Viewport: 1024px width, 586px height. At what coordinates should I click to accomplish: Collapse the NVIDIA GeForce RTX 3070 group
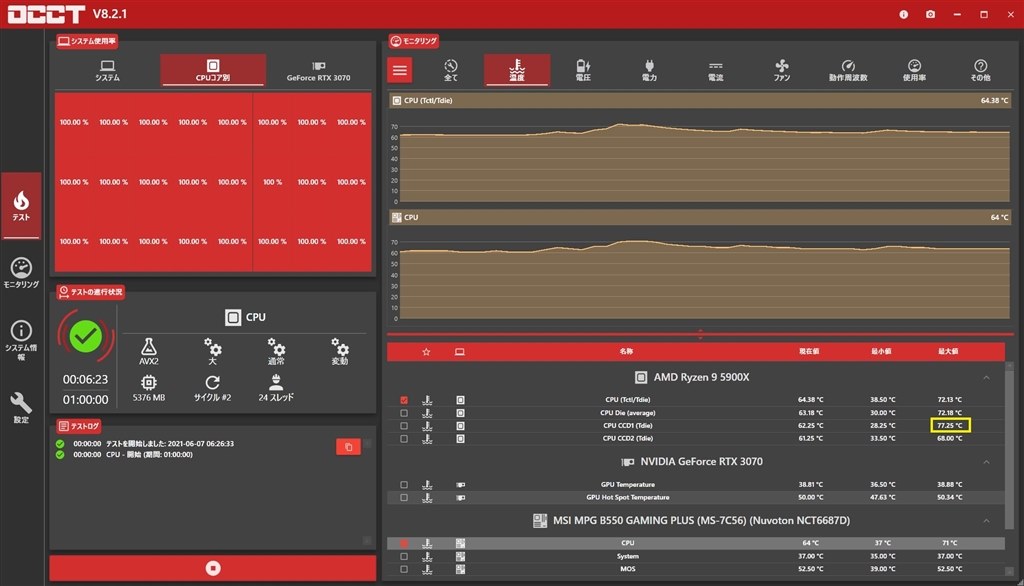pos(986,462)
